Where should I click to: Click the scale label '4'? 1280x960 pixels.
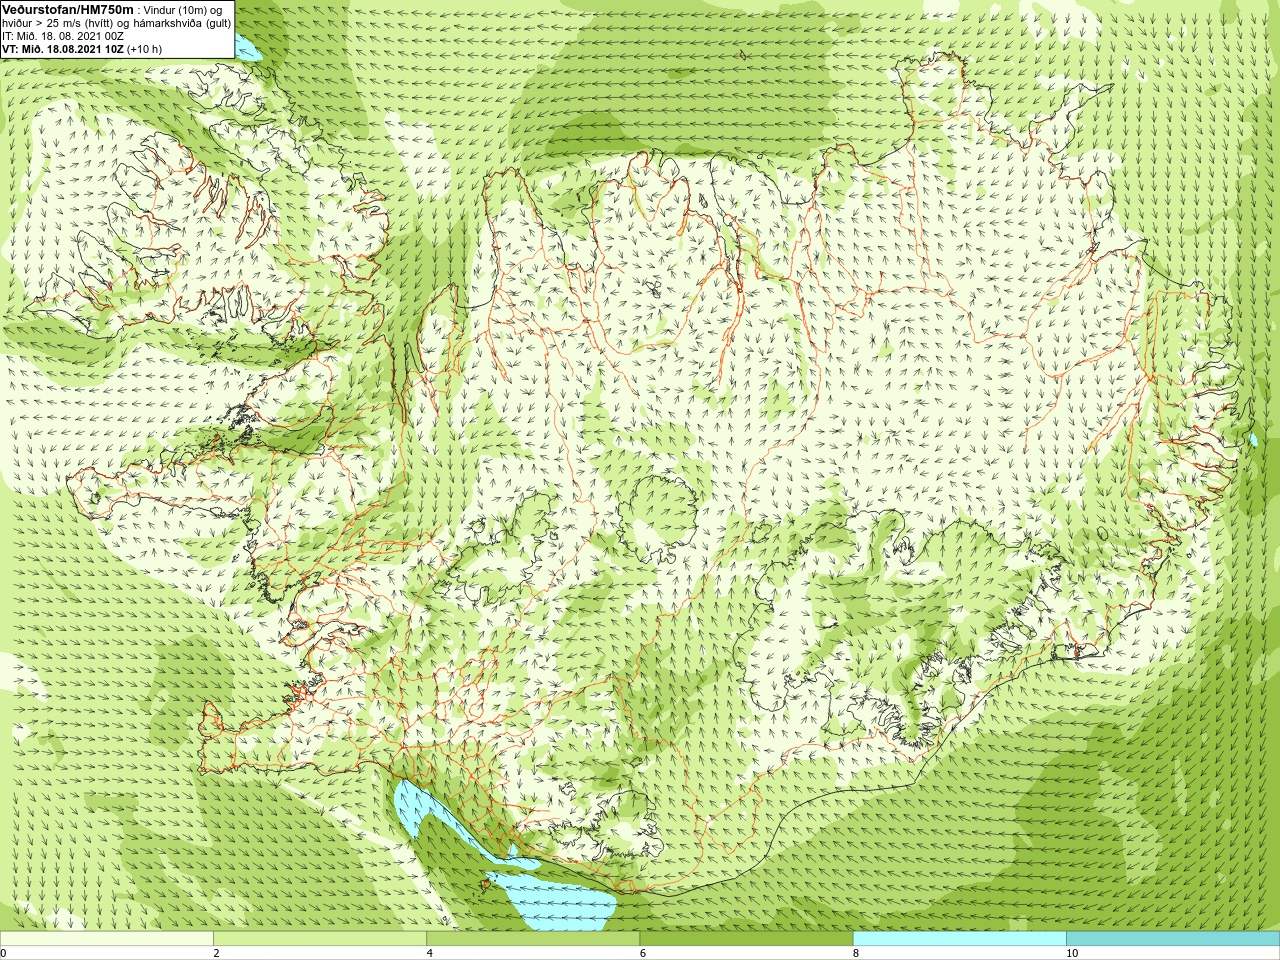pos(430,953)
